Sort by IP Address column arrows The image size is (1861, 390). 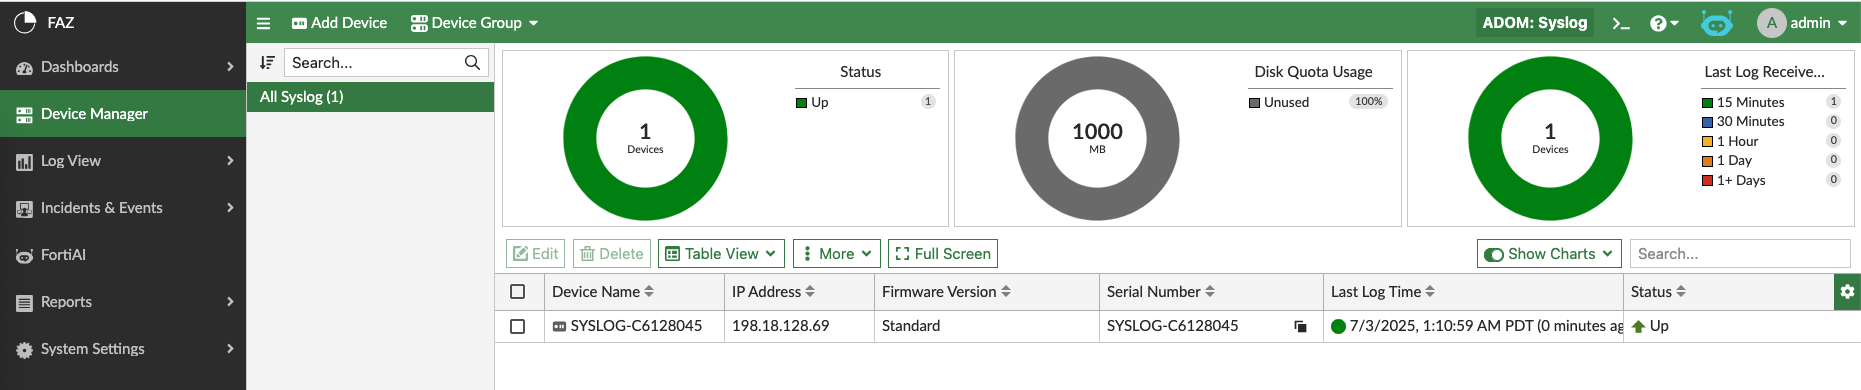coord(810,291)
